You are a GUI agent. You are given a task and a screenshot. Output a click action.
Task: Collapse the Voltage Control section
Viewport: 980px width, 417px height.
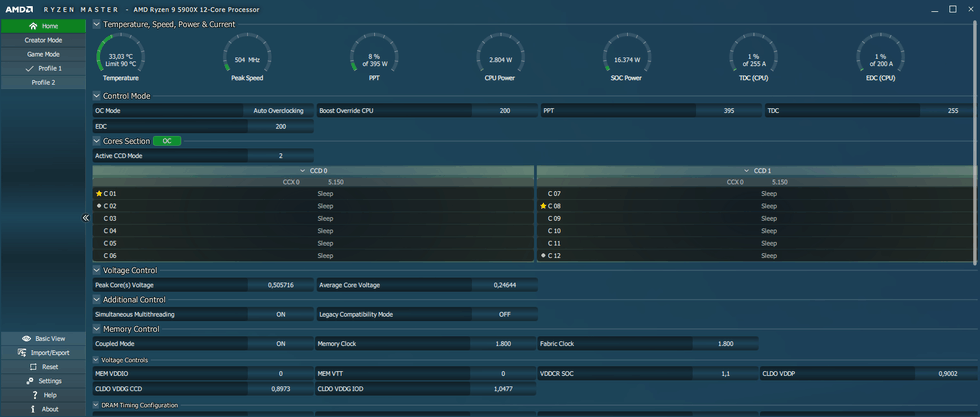(96, 270)
